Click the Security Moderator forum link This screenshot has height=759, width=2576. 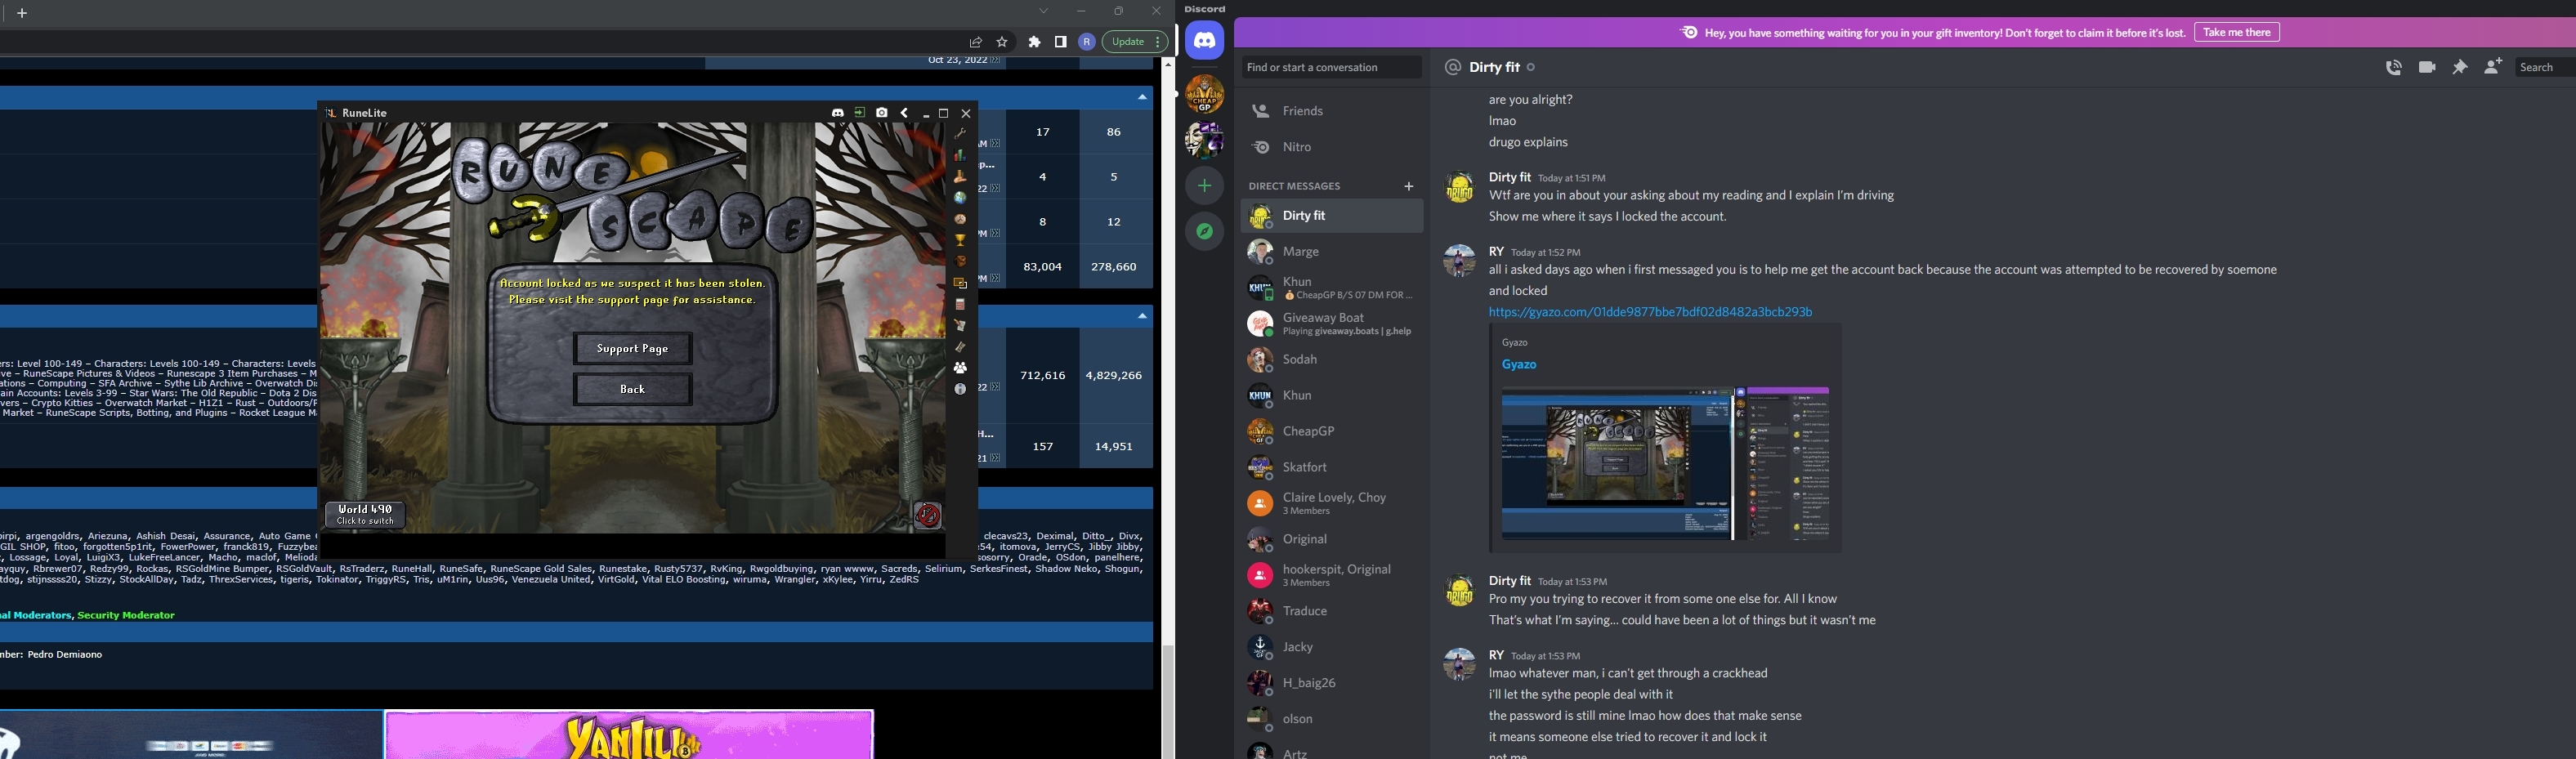126,616
